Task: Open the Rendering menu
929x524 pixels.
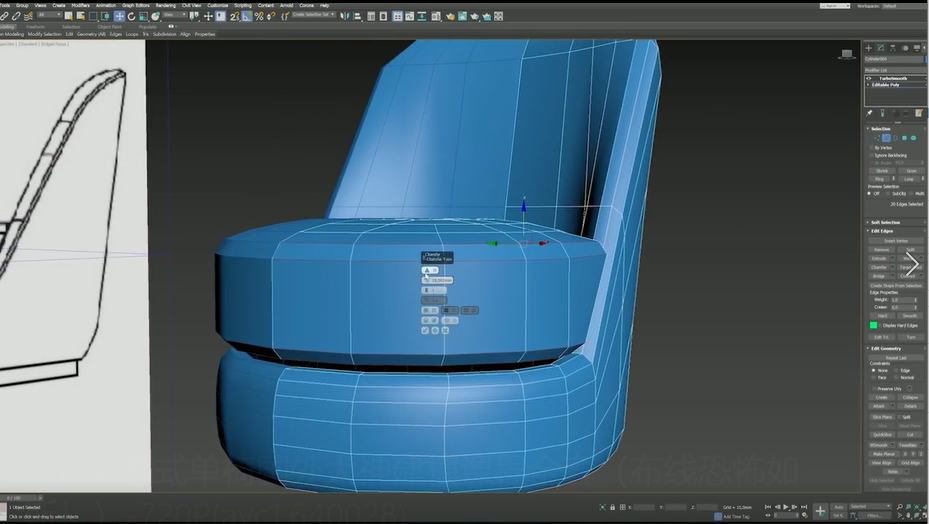Action: (x=166, y=5)
